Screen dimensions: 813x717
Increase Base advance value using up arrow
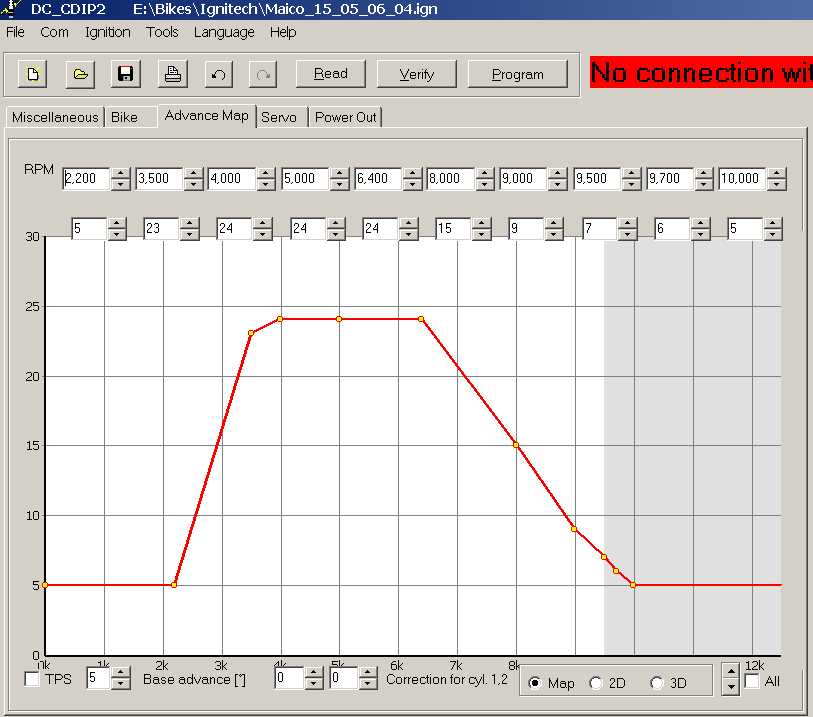tap(121, 673)
